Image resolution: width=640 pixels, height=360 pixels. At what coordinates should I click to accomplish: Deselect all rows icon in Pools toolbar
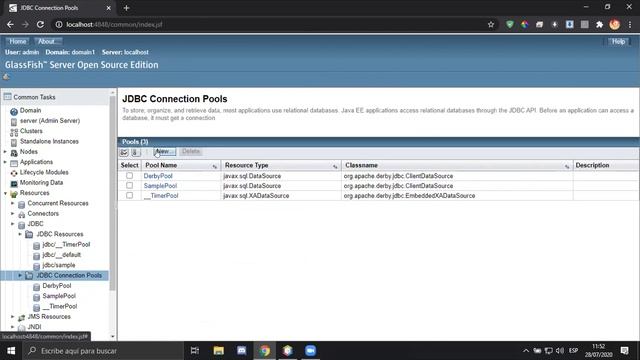coord(136,152)
